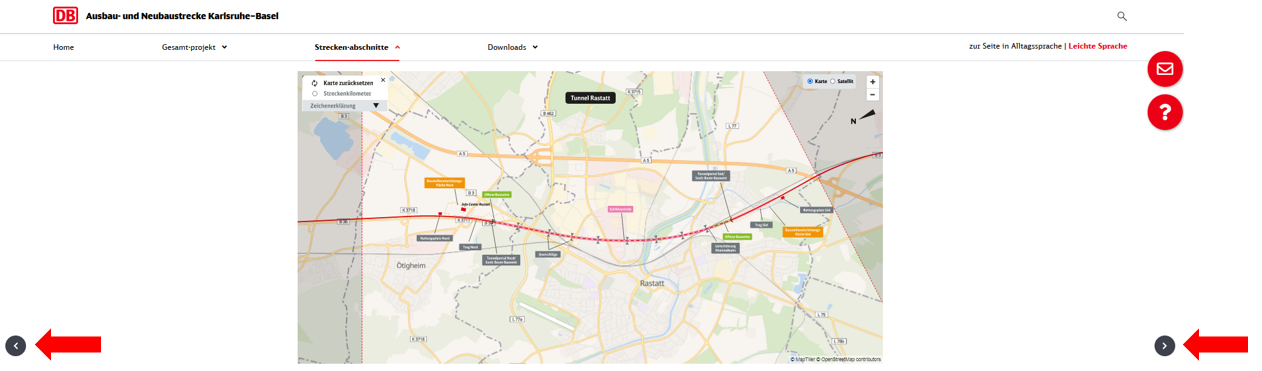Open the Downloads dropdown
Screen dimensions: 1262x371
(513, 47)
